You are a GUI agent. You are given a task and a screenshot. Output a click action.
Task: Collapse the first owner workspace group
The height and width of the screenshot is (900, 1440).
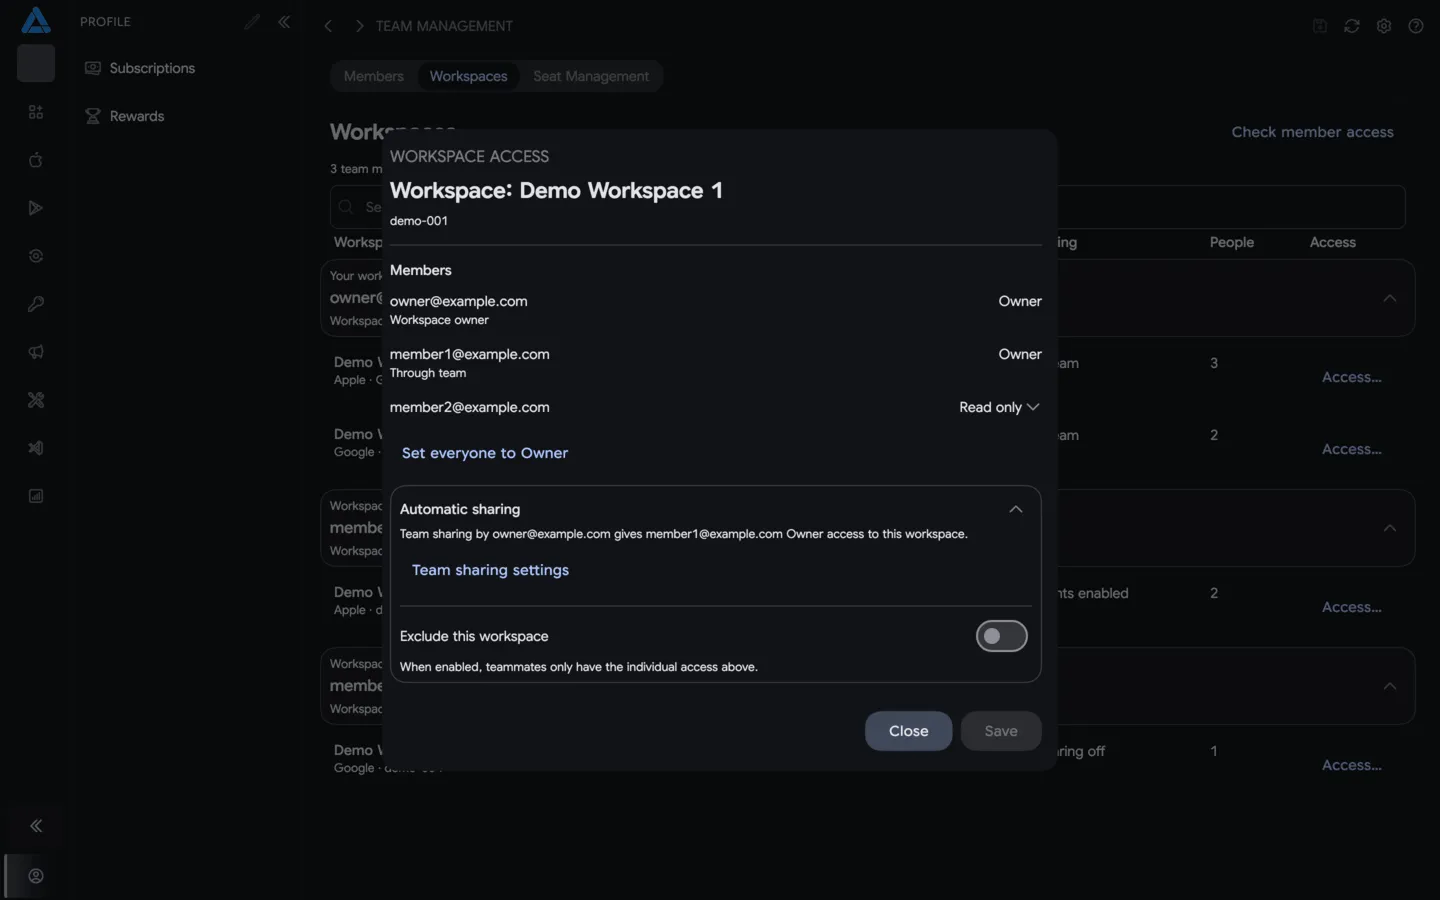1390,298
